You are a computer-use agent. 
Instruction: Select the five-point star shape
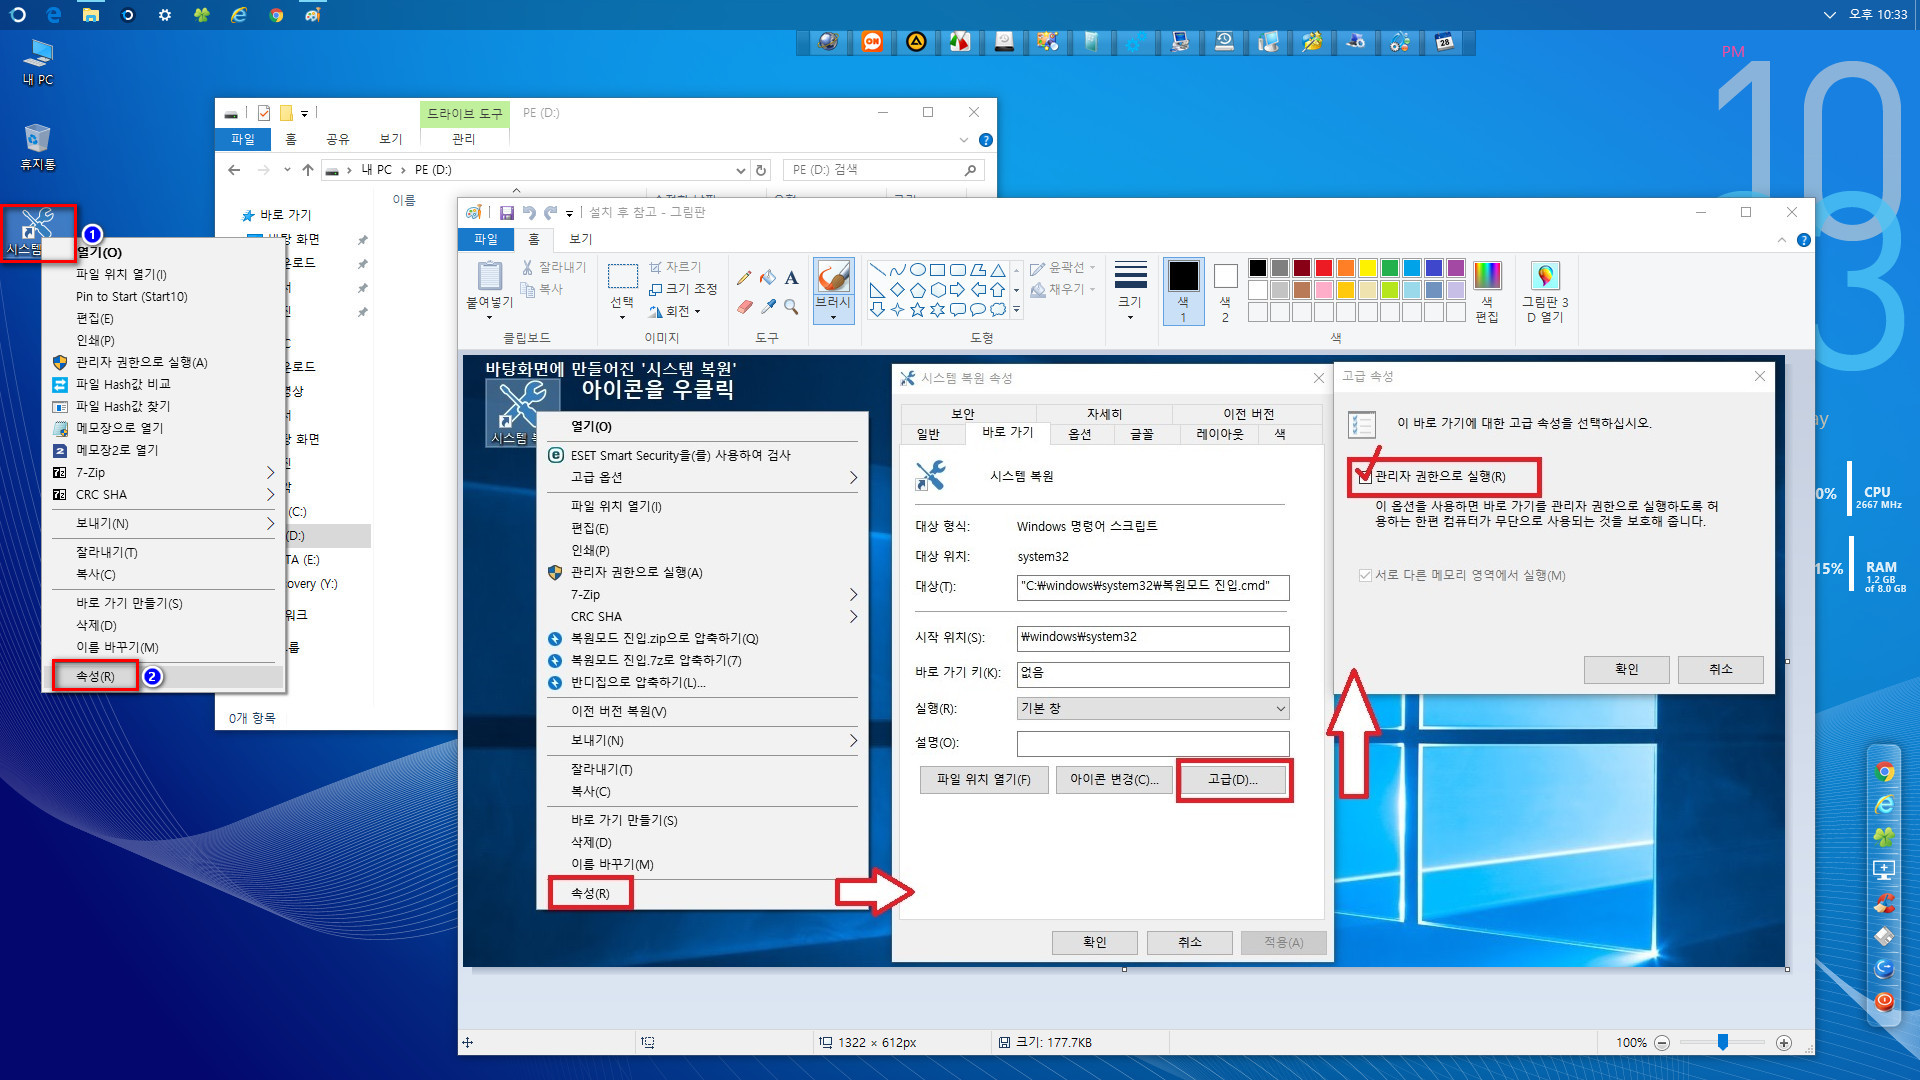click(x=917, y=310)
